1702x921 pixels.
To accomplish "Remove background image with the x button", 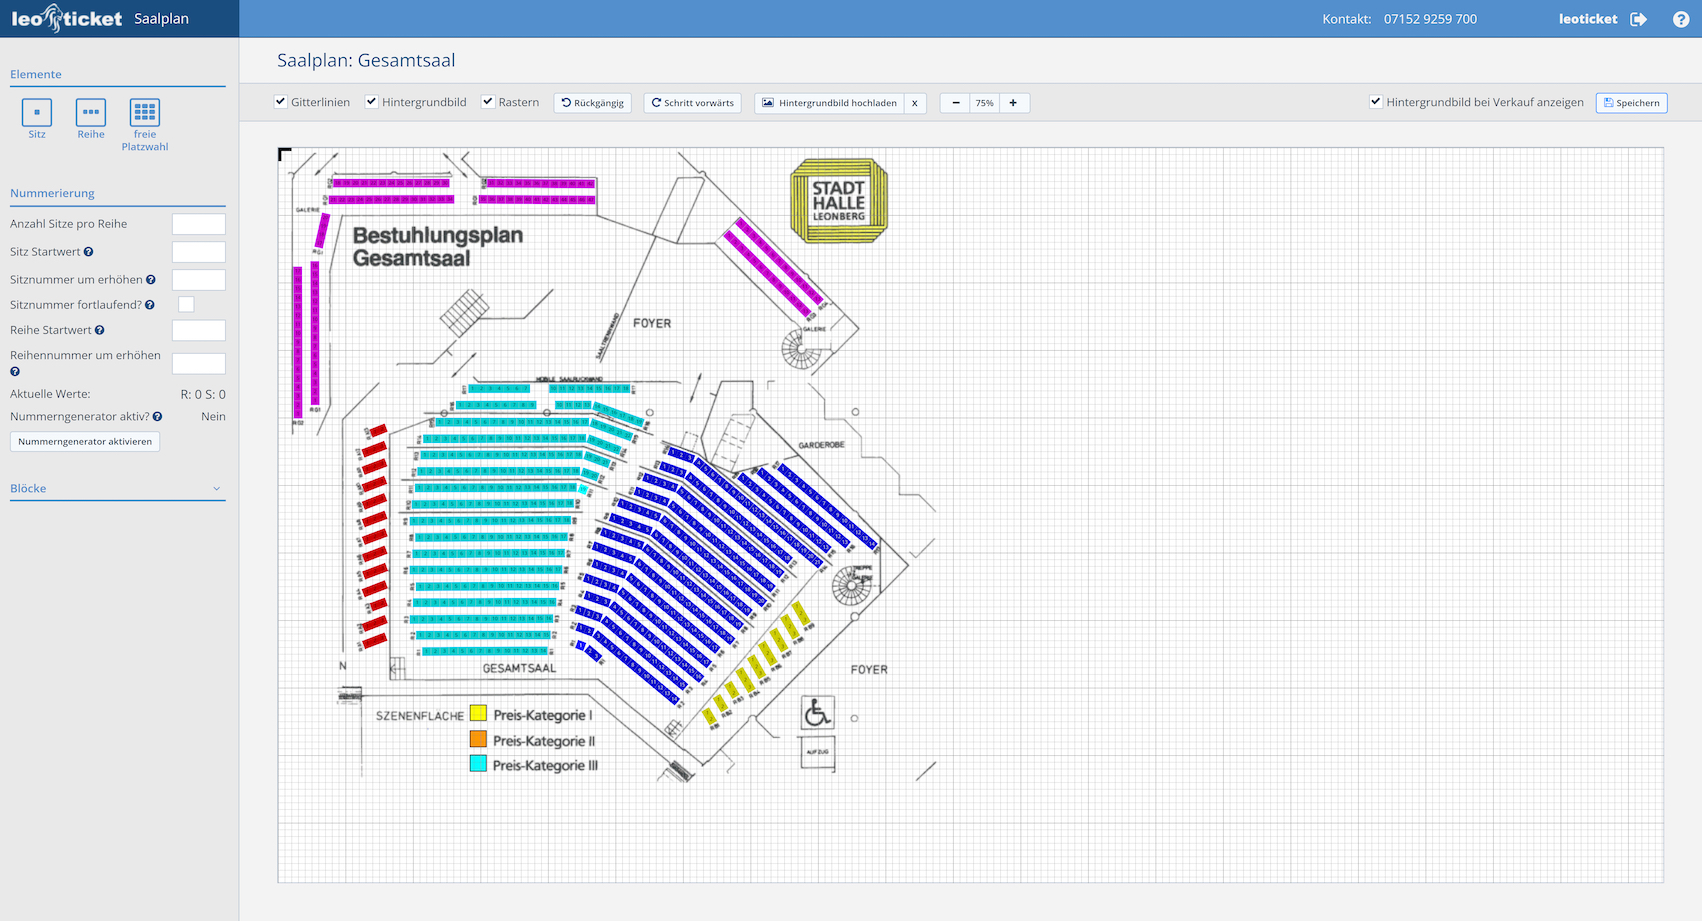I will [x=914, y=103].
